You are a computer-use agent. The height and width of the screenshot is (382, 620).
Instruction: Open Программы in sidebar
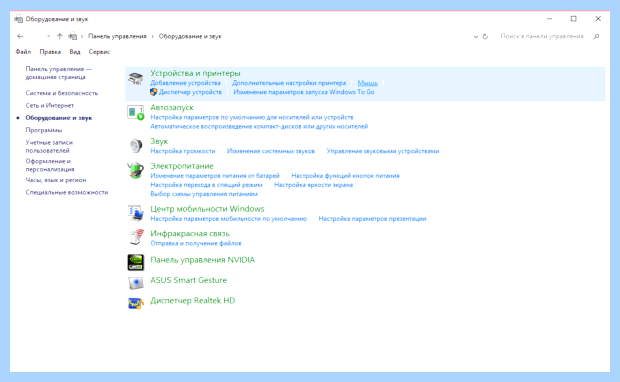[43, 130]
